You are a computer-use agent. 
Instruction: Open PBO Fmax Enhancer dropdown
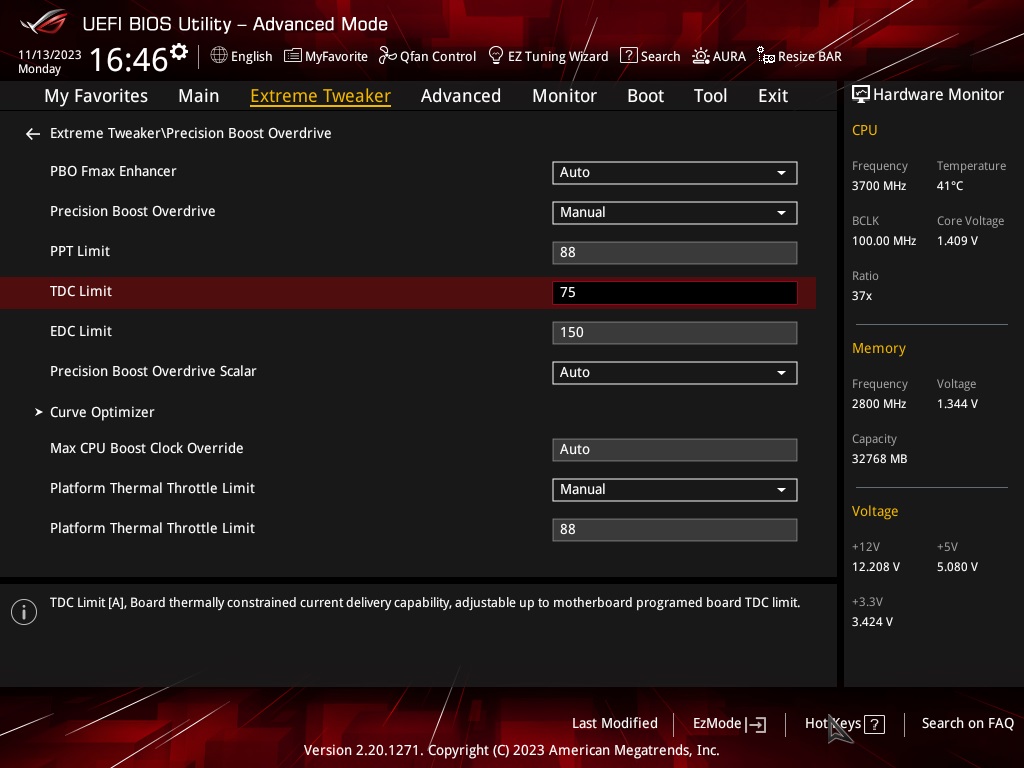coord(675,172)
